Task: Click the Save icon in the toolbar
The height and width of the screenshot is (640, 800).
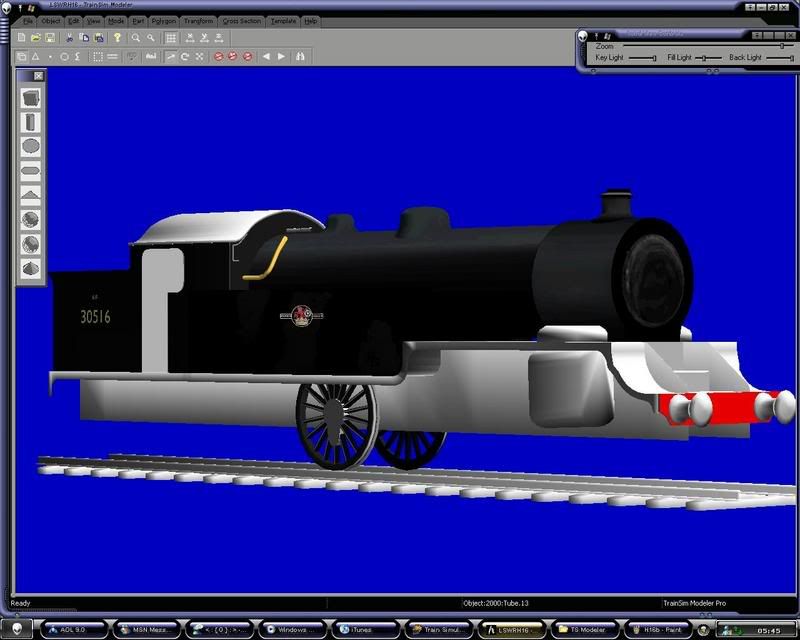Action: 50,38
